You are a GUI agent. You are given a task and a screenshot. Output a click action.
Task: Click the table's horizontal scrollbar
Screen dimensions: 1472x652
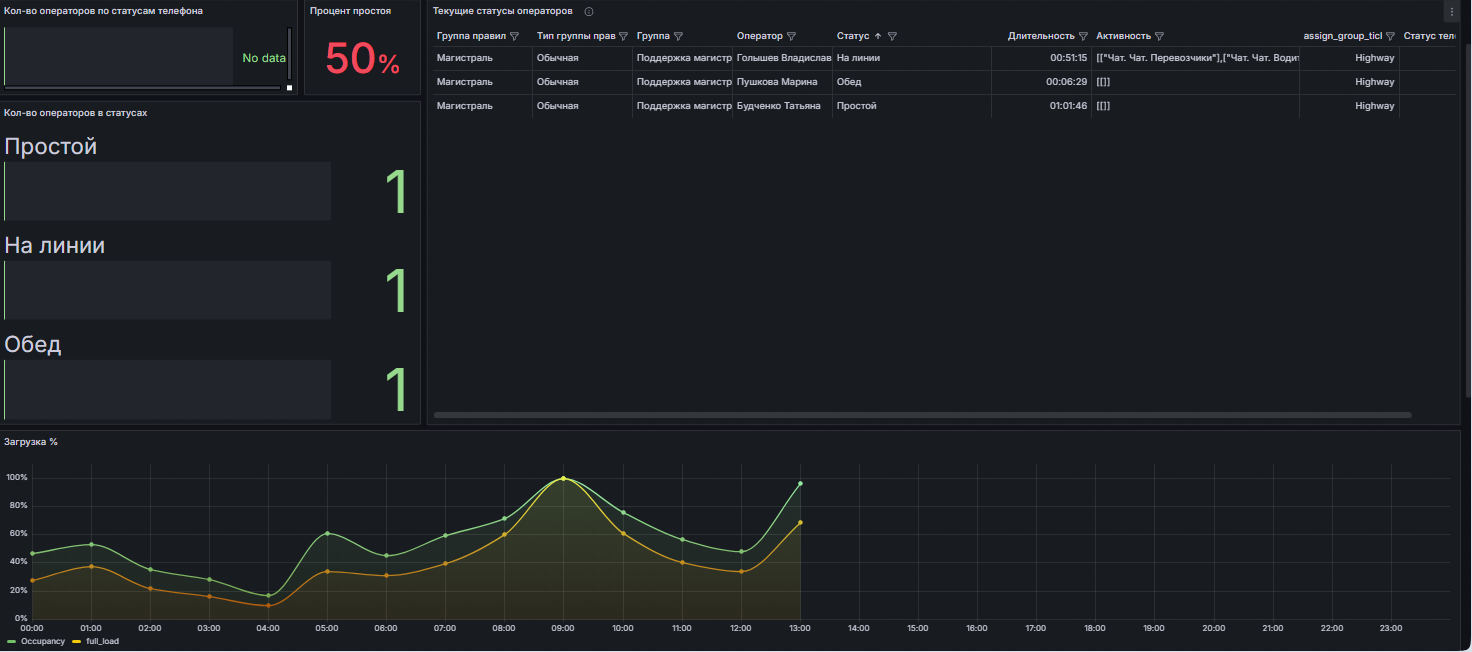pyautogui.click(x=922, y=415)
